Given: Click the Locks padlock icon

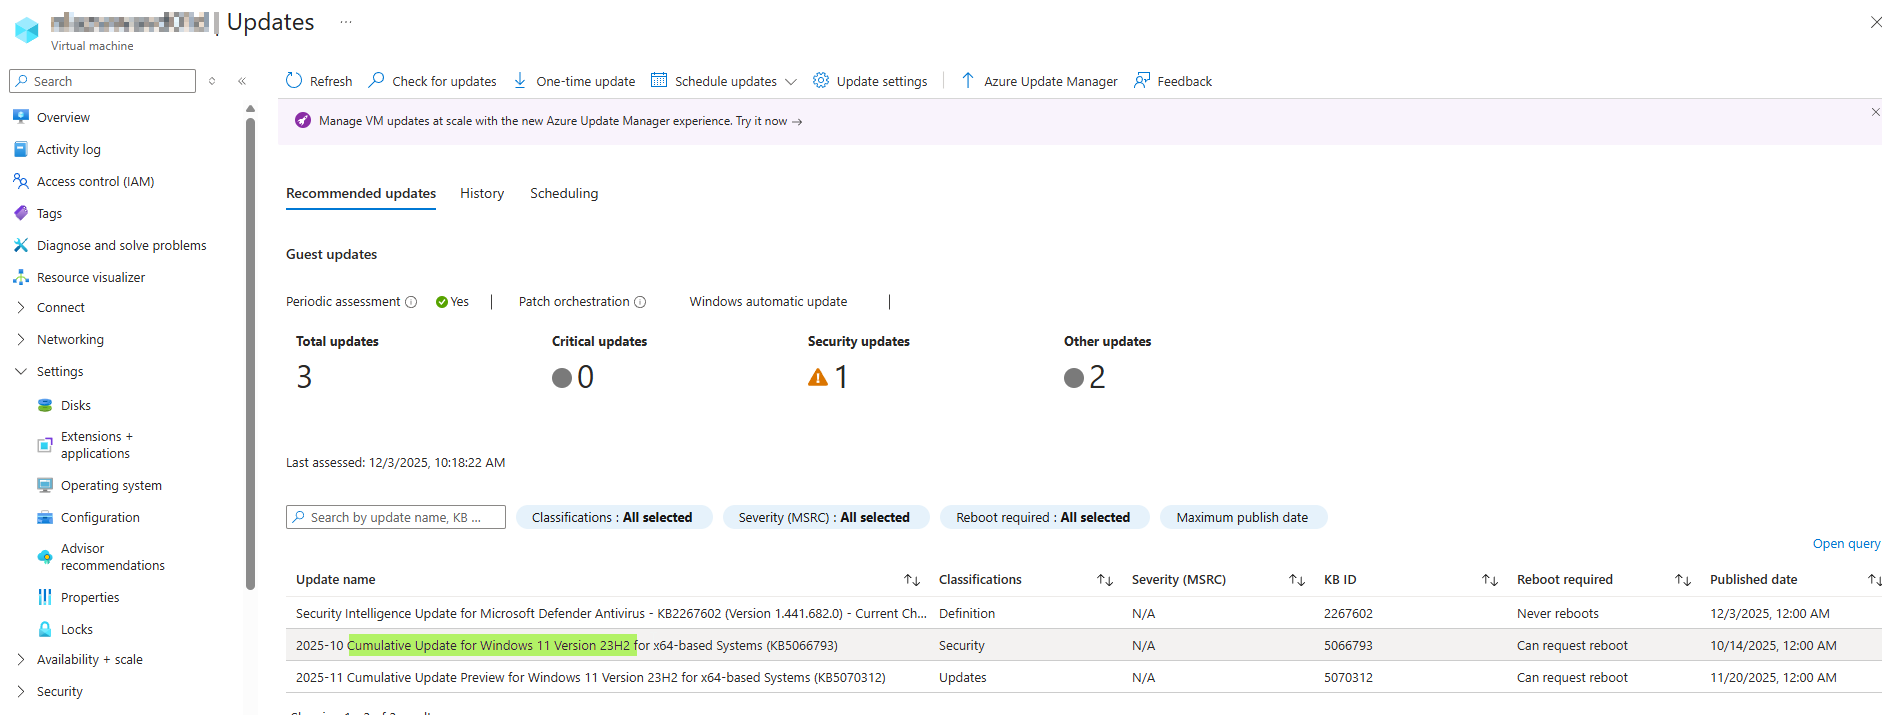Looking at the screenshot, I should coord(45,629).
